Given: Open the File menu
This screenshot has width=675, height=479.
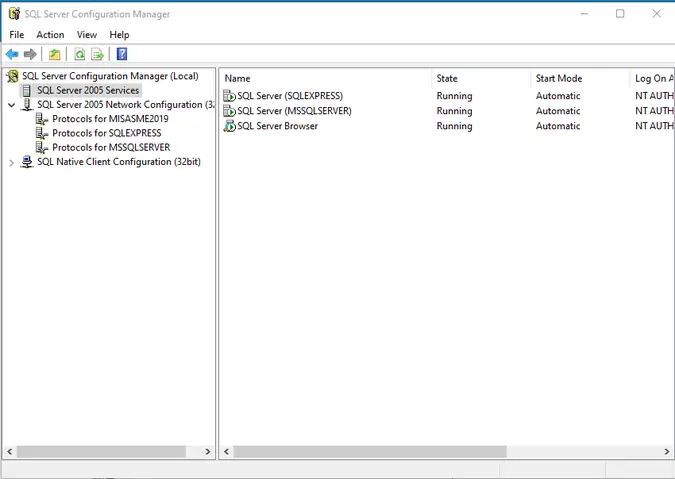Looking at the screenshot, I should click(17, 35).
